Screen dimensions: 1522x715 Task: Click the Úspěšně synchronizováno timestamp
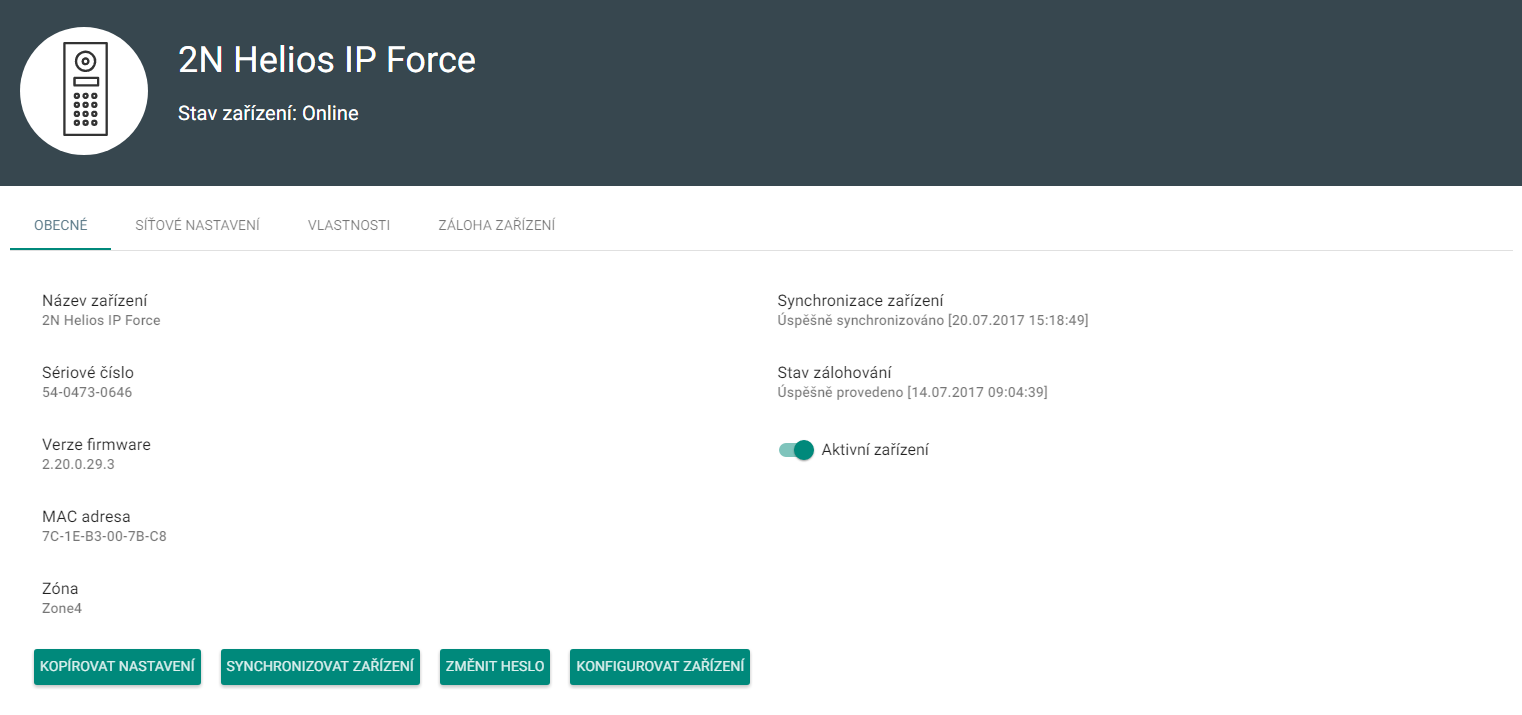point(933,321)
